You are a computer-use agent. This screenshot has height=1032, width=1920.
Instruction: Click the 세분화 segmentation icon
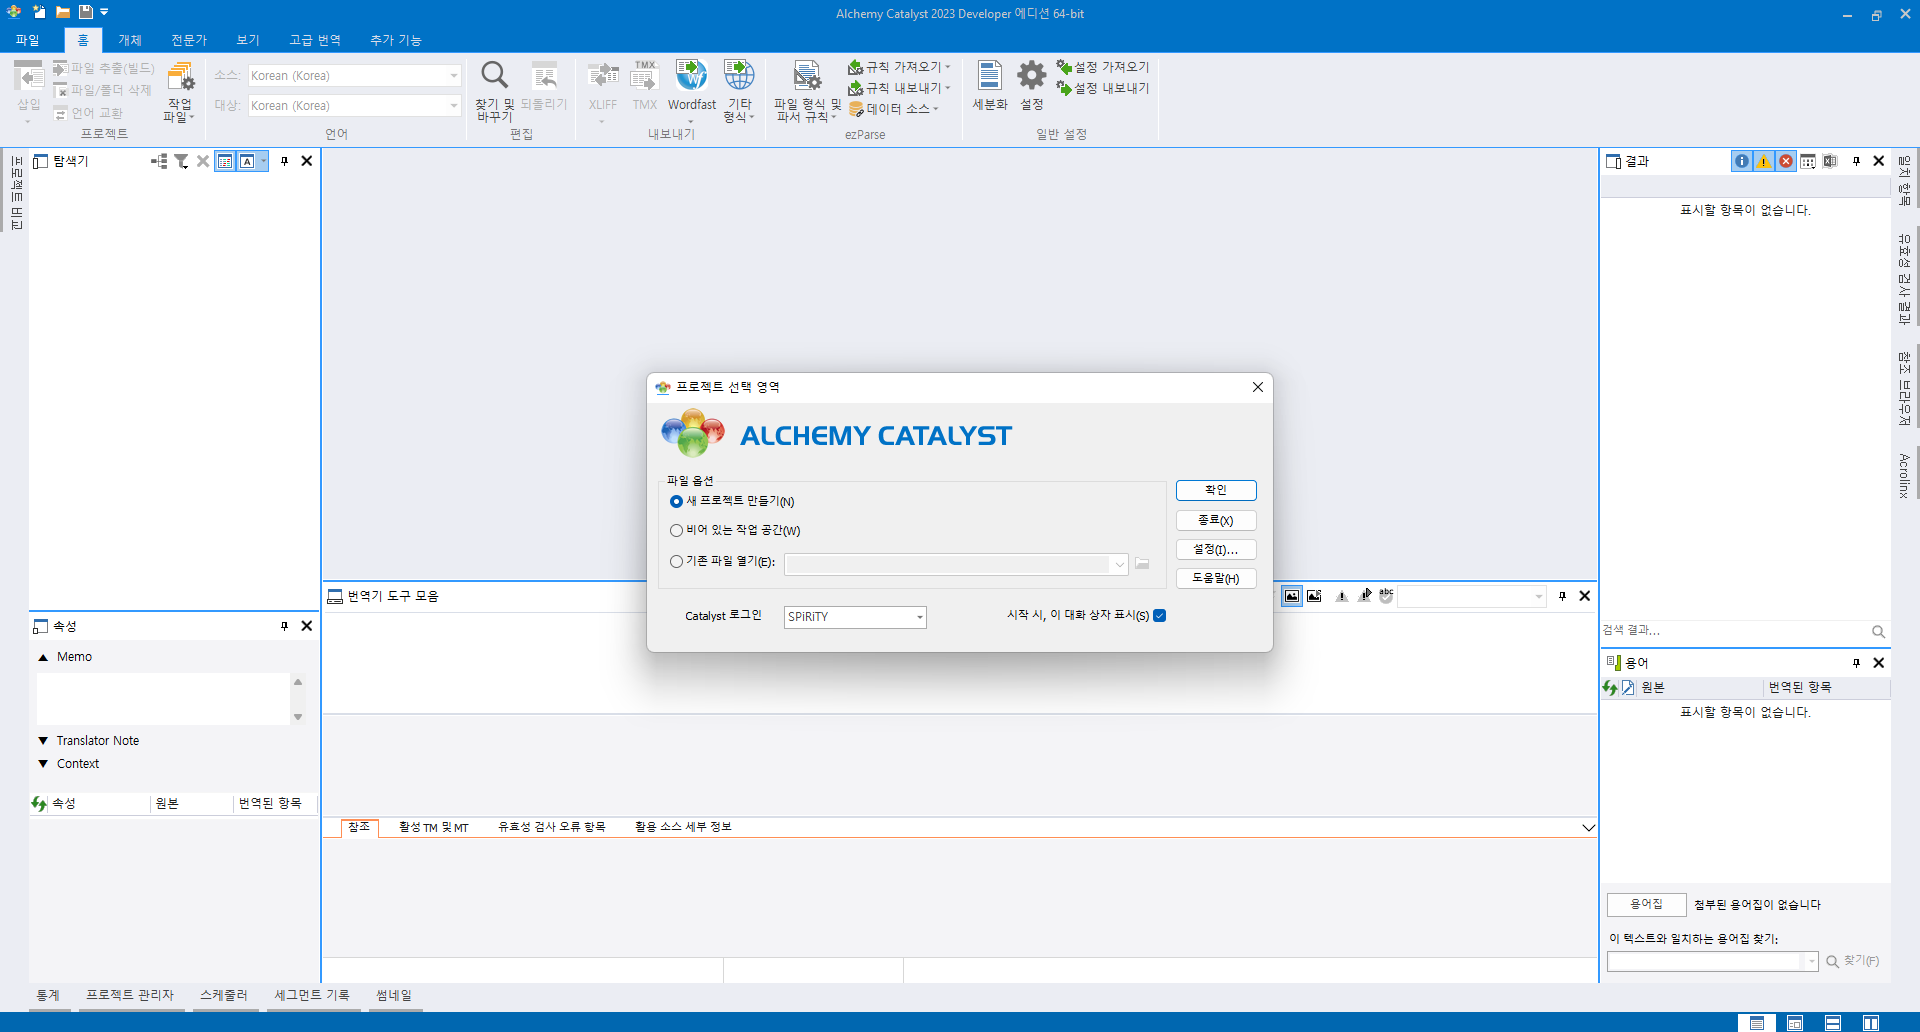pos(990,75)
